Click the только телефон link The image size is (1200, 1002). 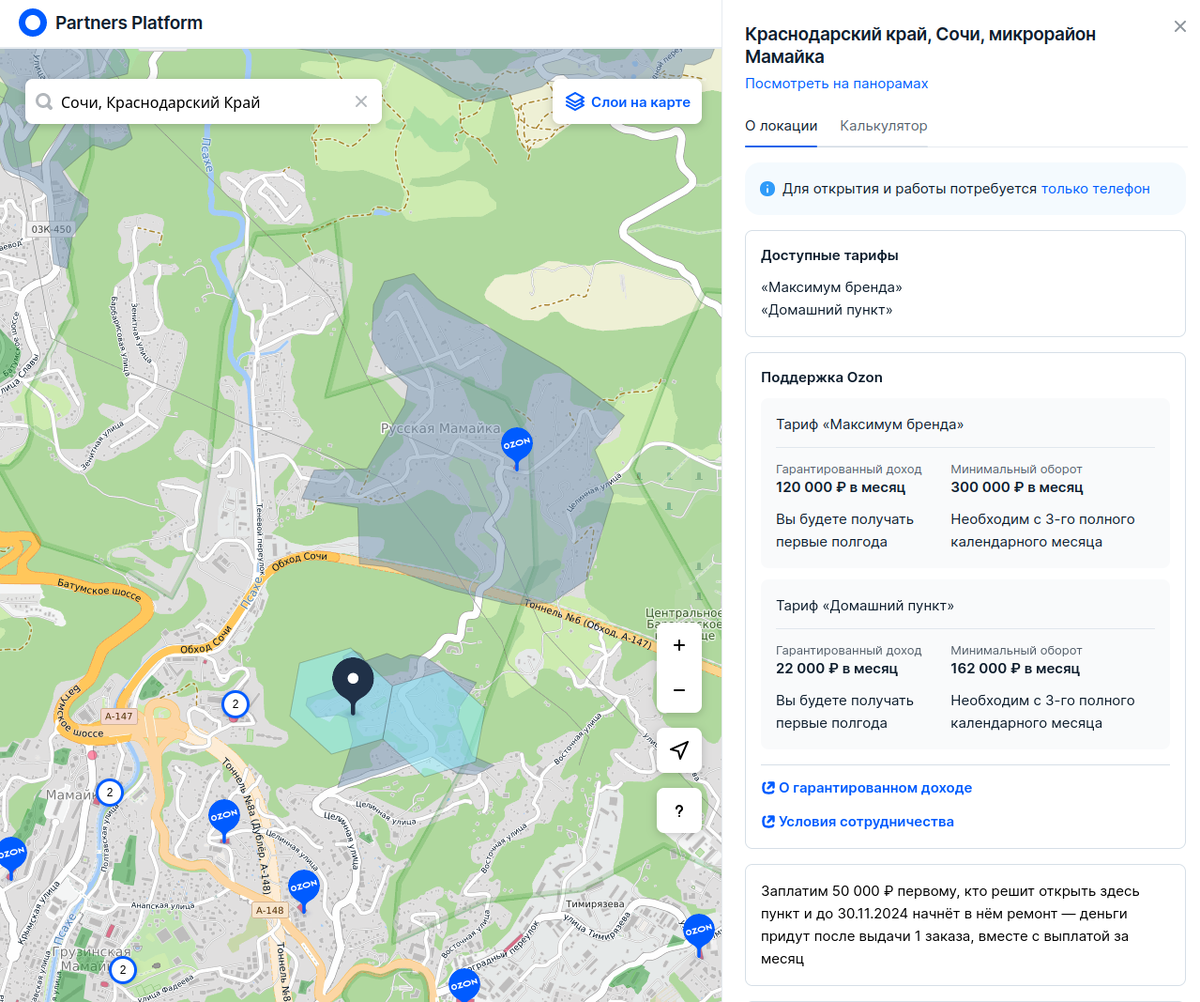[x=1095, y=188]
